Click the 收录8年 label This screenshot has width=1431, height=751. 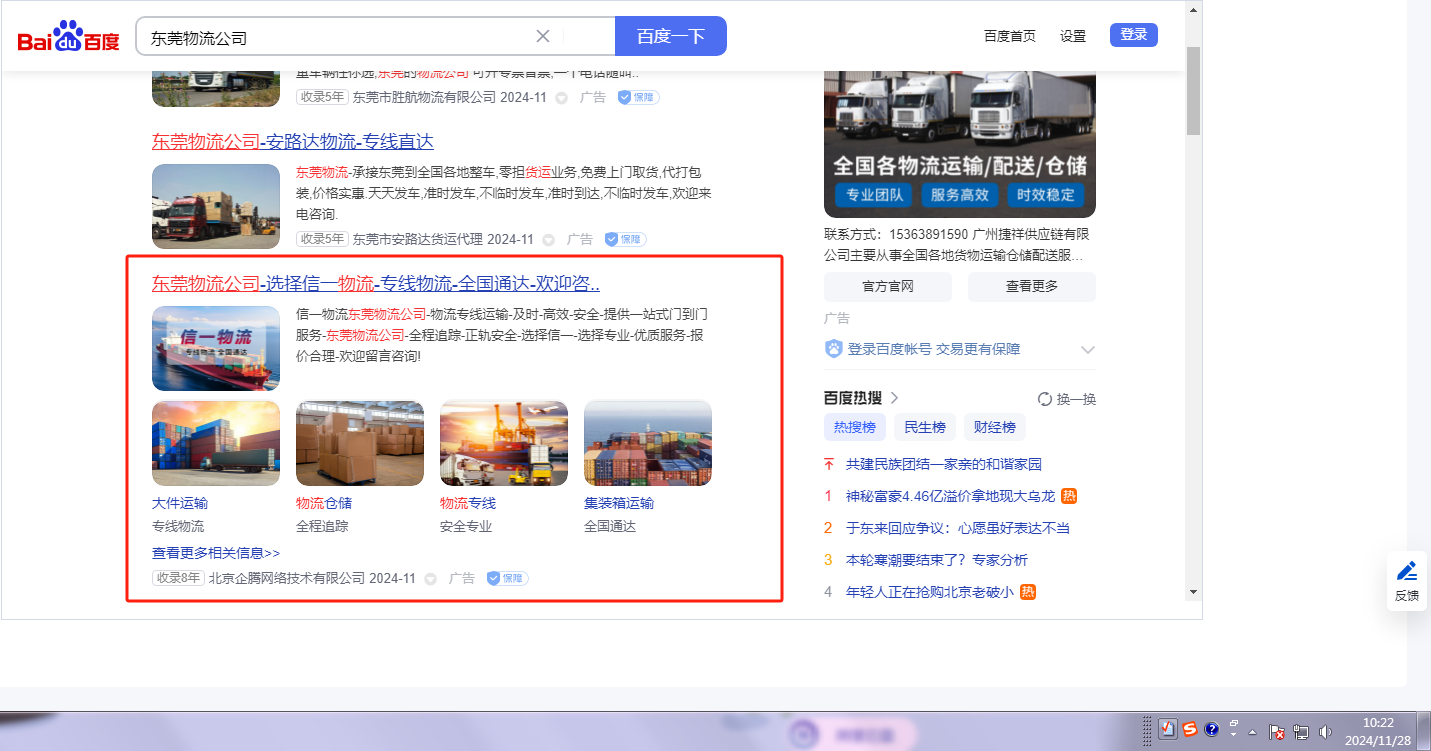[178, 578]
